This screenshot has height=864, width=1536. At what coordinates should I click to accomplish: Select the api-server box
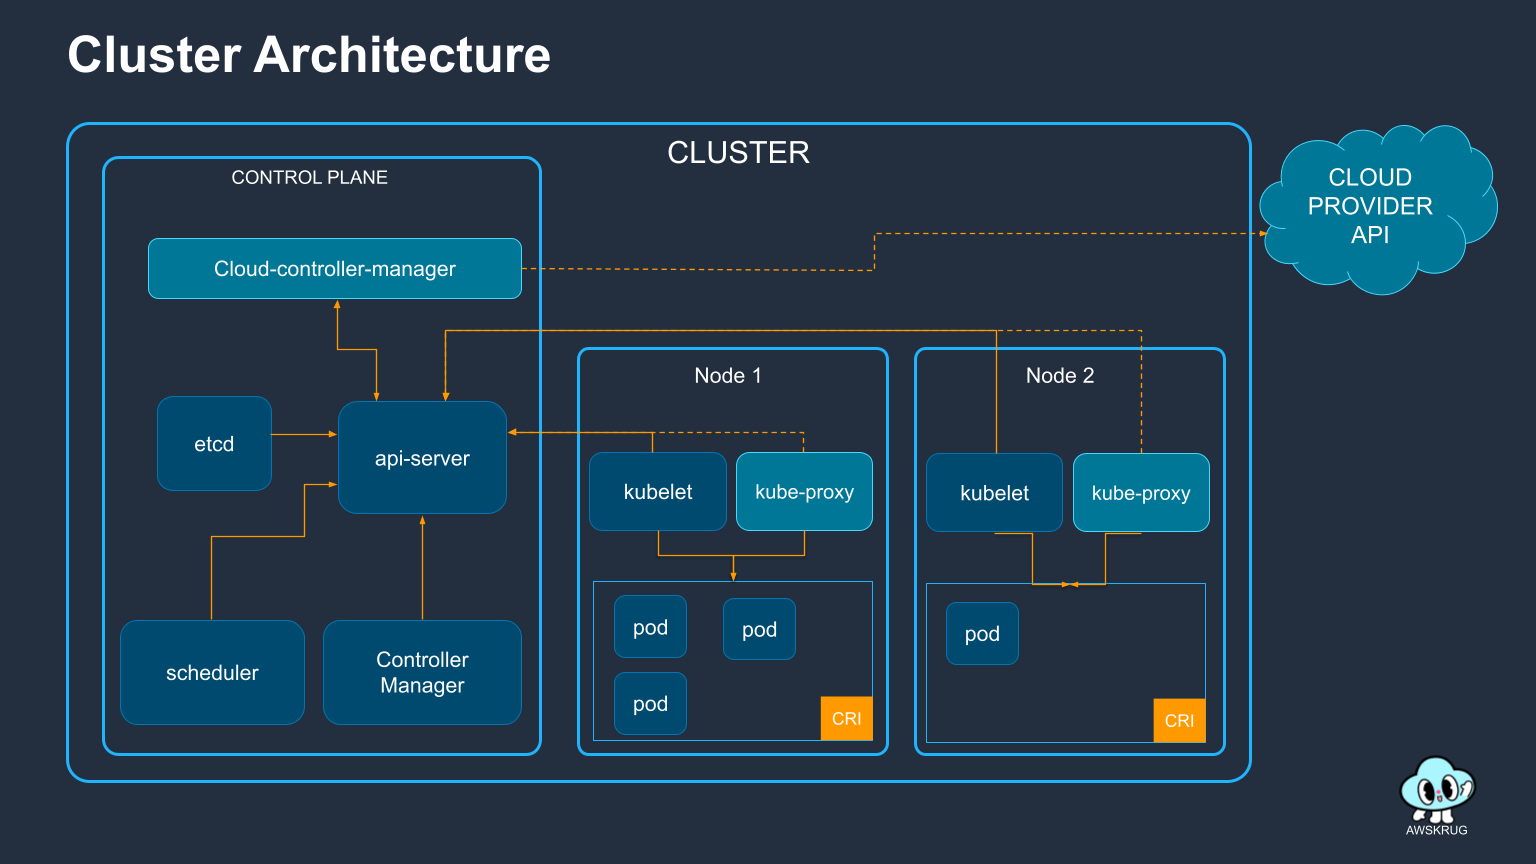click(422, 458)
